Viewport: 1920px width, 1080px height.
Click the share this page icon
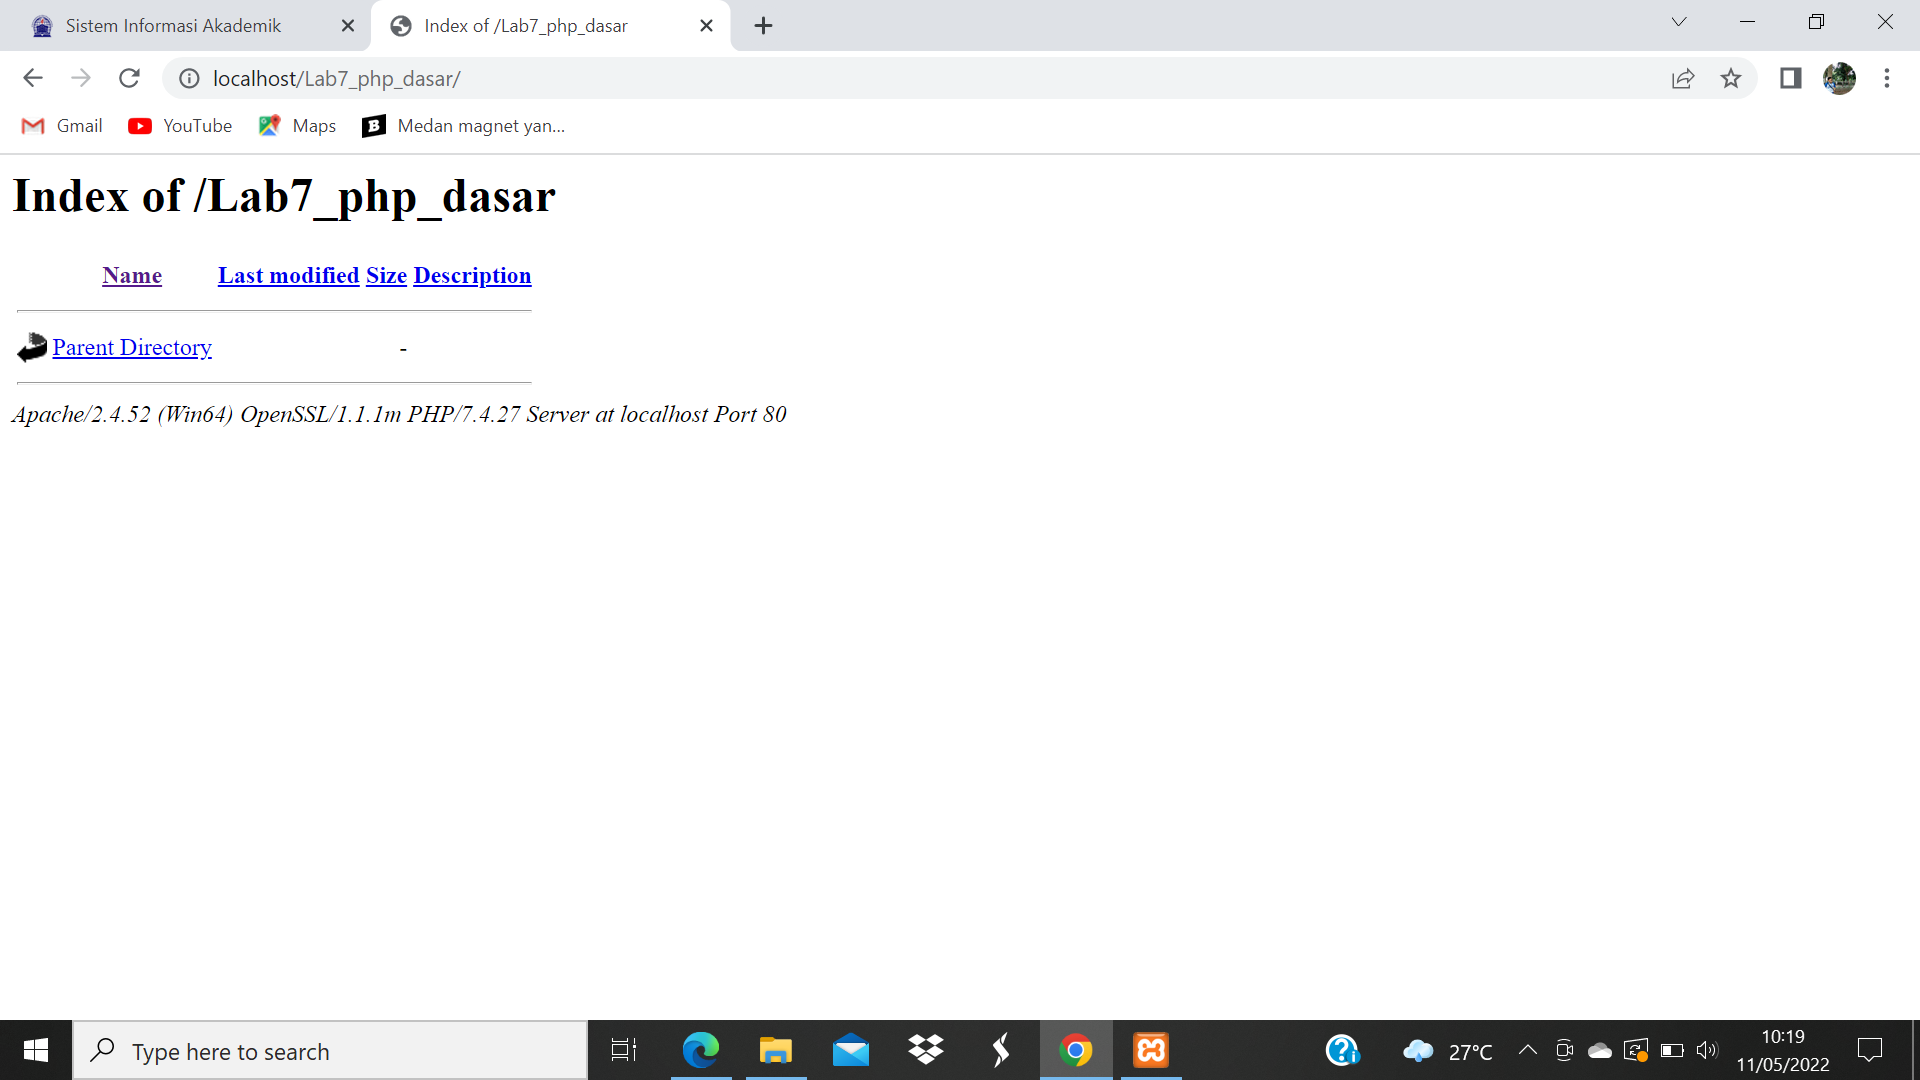tap(1684, 78)
